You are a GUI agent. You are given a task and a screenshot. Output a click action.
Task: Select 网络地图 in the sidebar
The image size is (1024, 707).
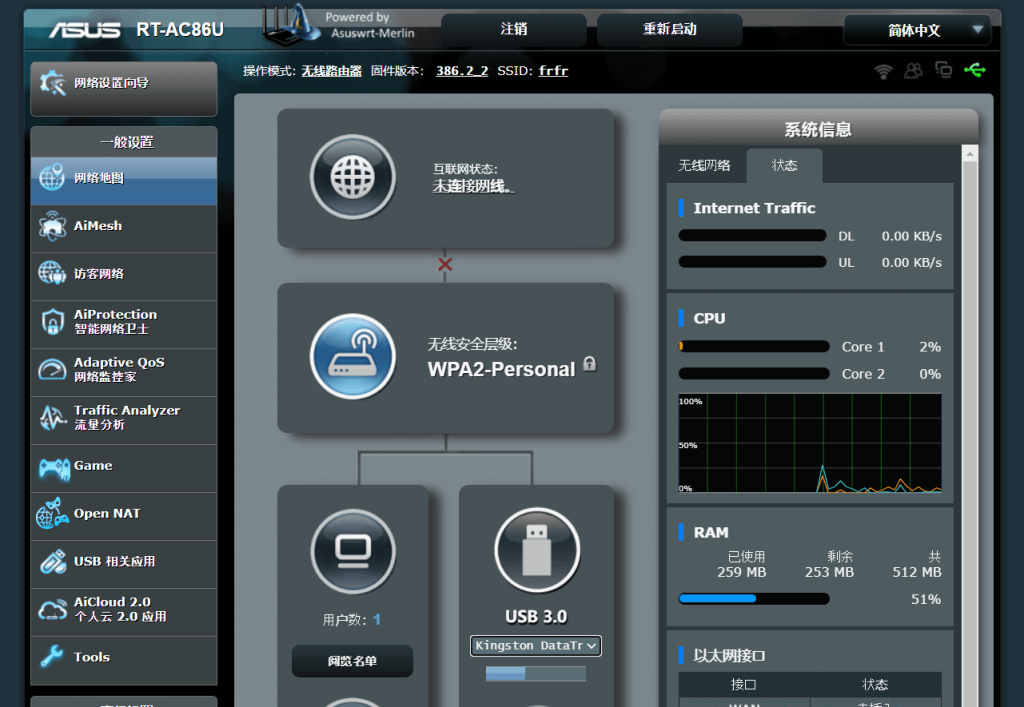pyautogui.click(x=123, y=179)
